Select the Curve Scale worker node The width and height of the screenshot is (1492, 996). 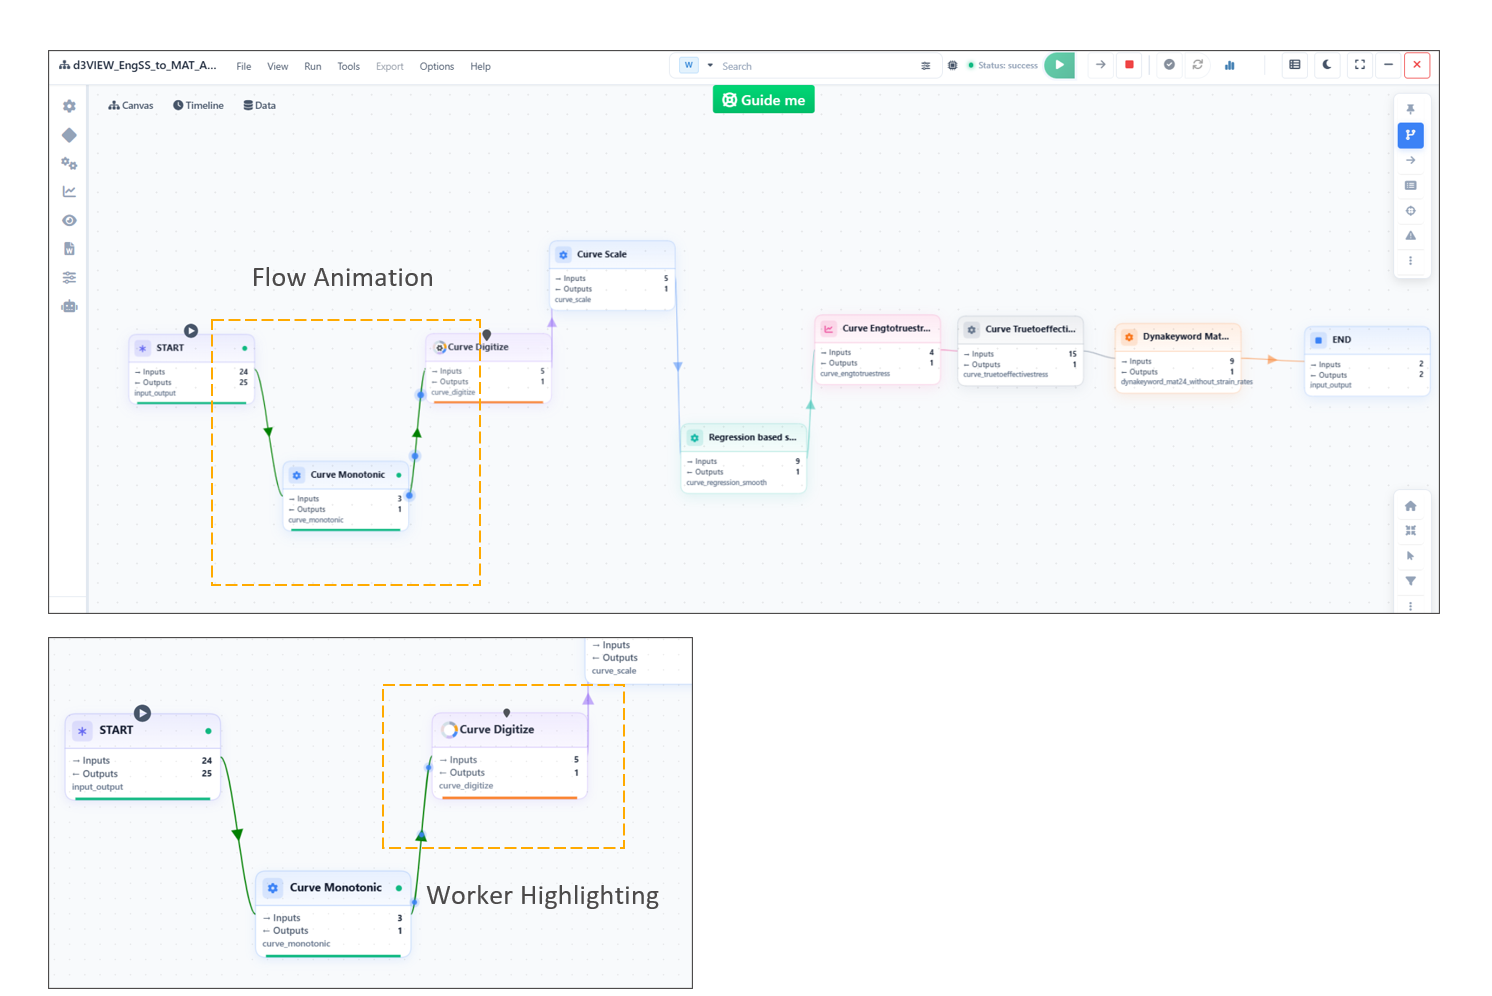coord(611,255)
